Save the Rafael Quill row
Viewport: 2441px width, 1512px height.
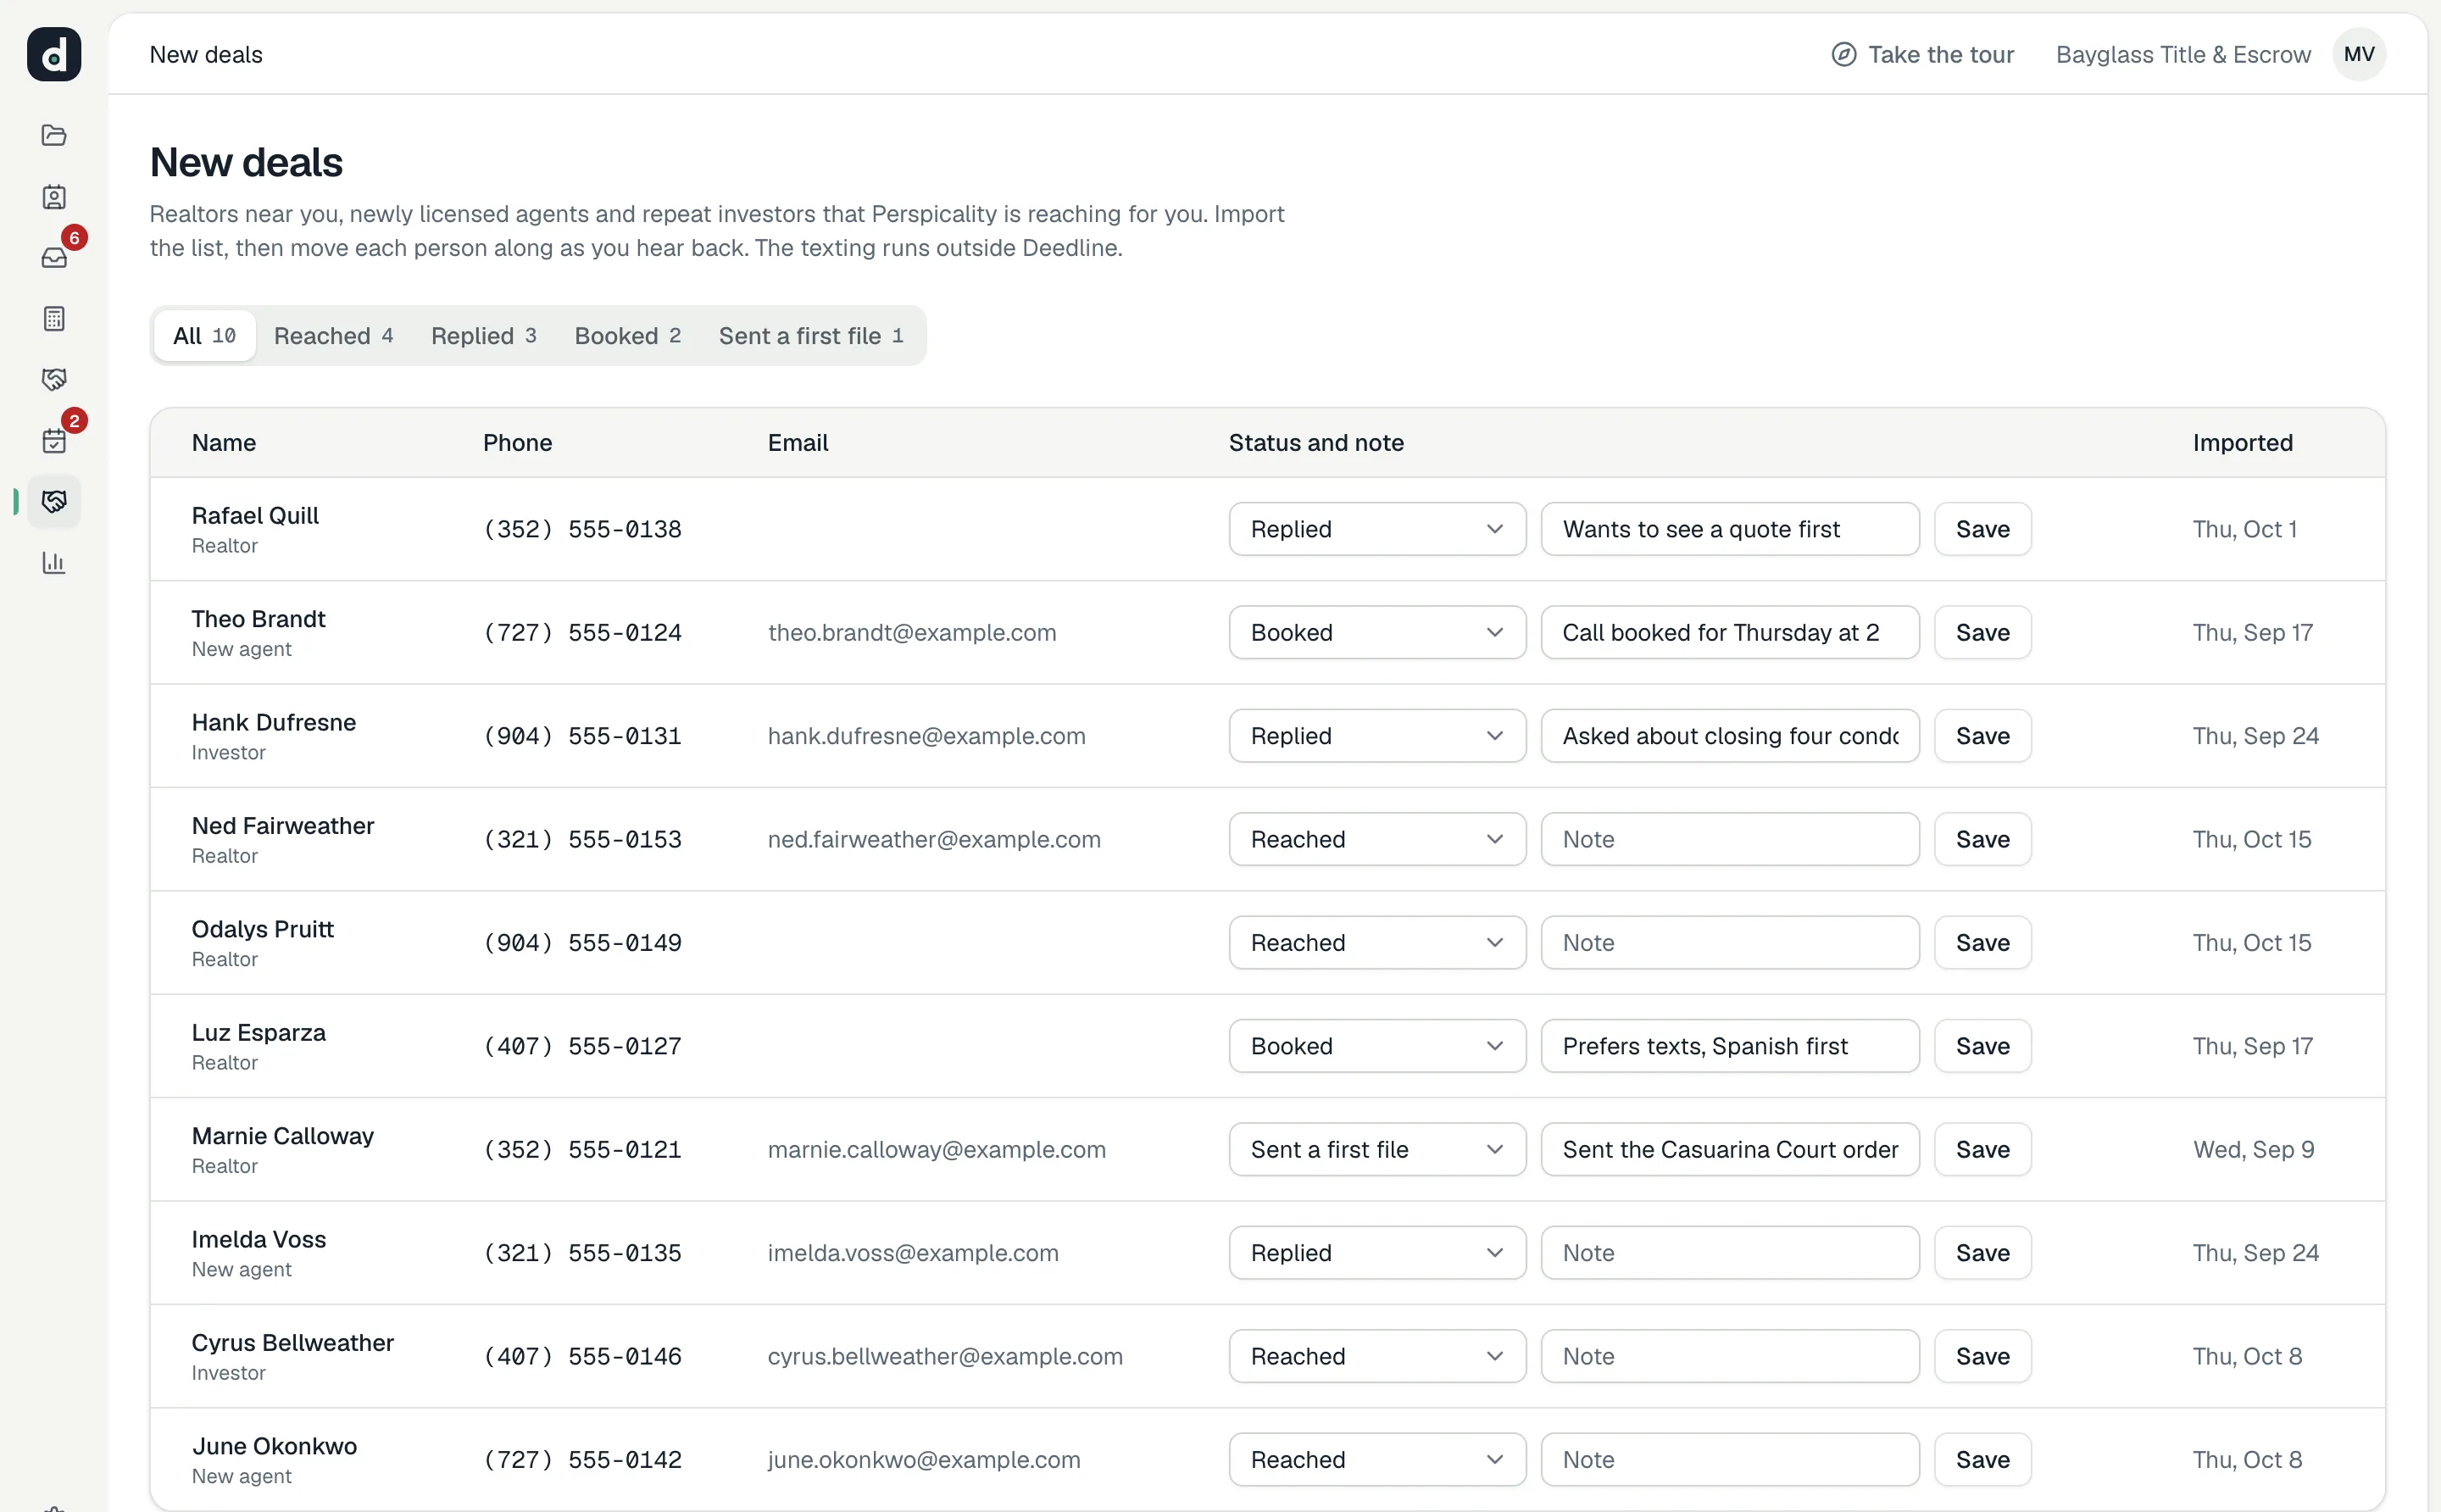pos(1982,529)
